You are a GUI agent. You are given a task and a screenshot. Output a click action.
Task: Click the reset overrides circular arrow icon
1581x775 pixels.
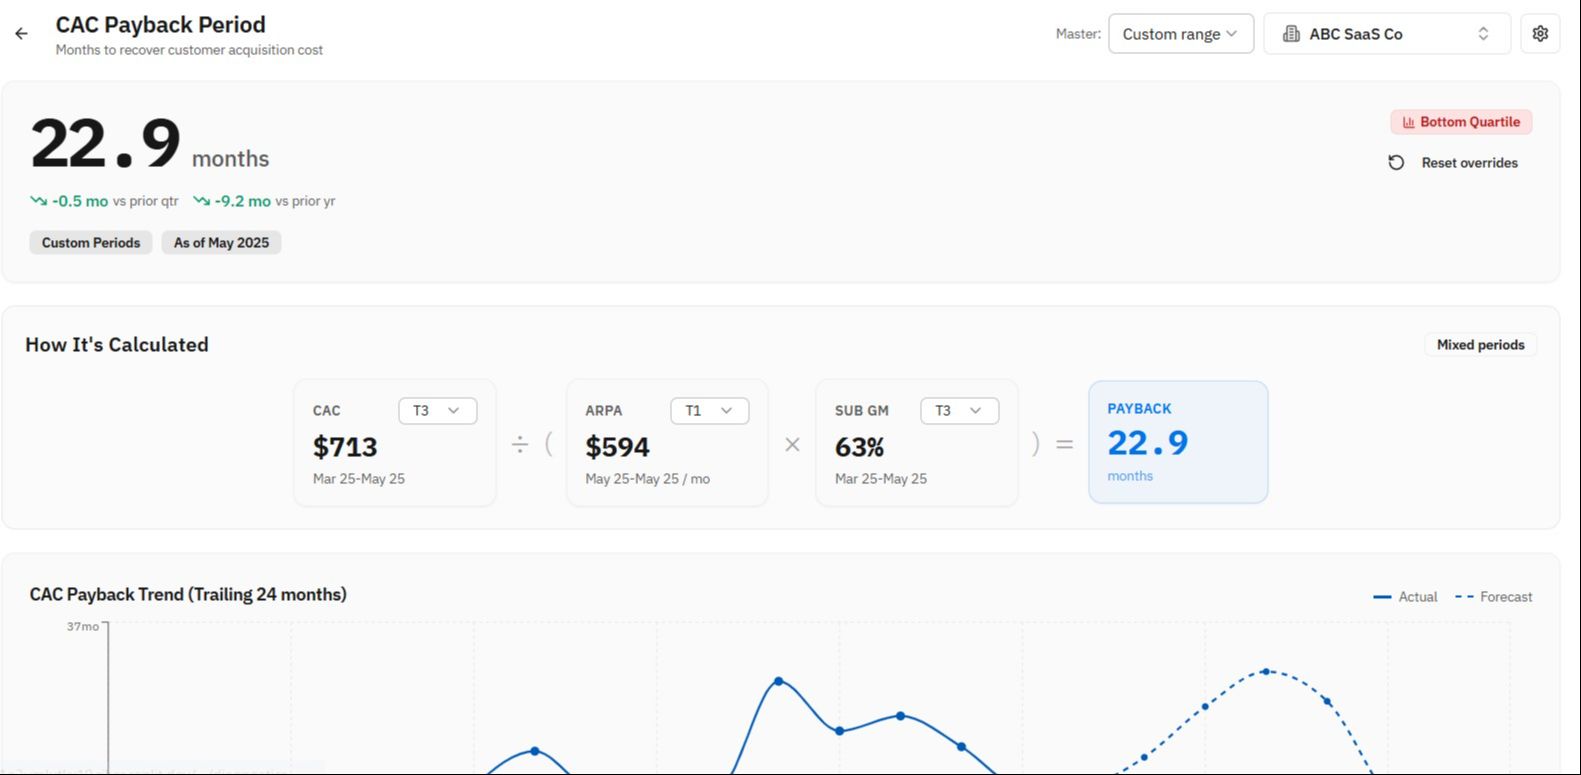coord(1396,163)
